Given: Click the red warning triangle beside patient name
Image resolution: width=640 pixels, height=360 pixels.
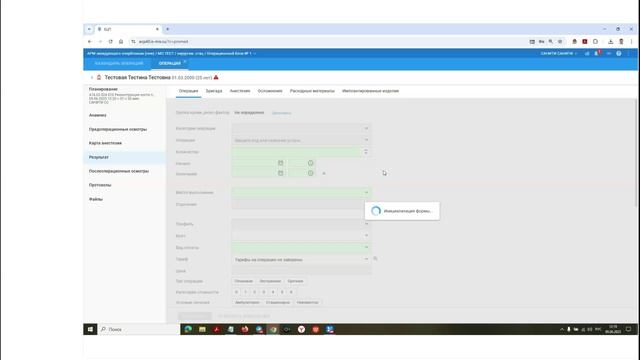Looking at the screenshot, I should click(x=216, y=77).
